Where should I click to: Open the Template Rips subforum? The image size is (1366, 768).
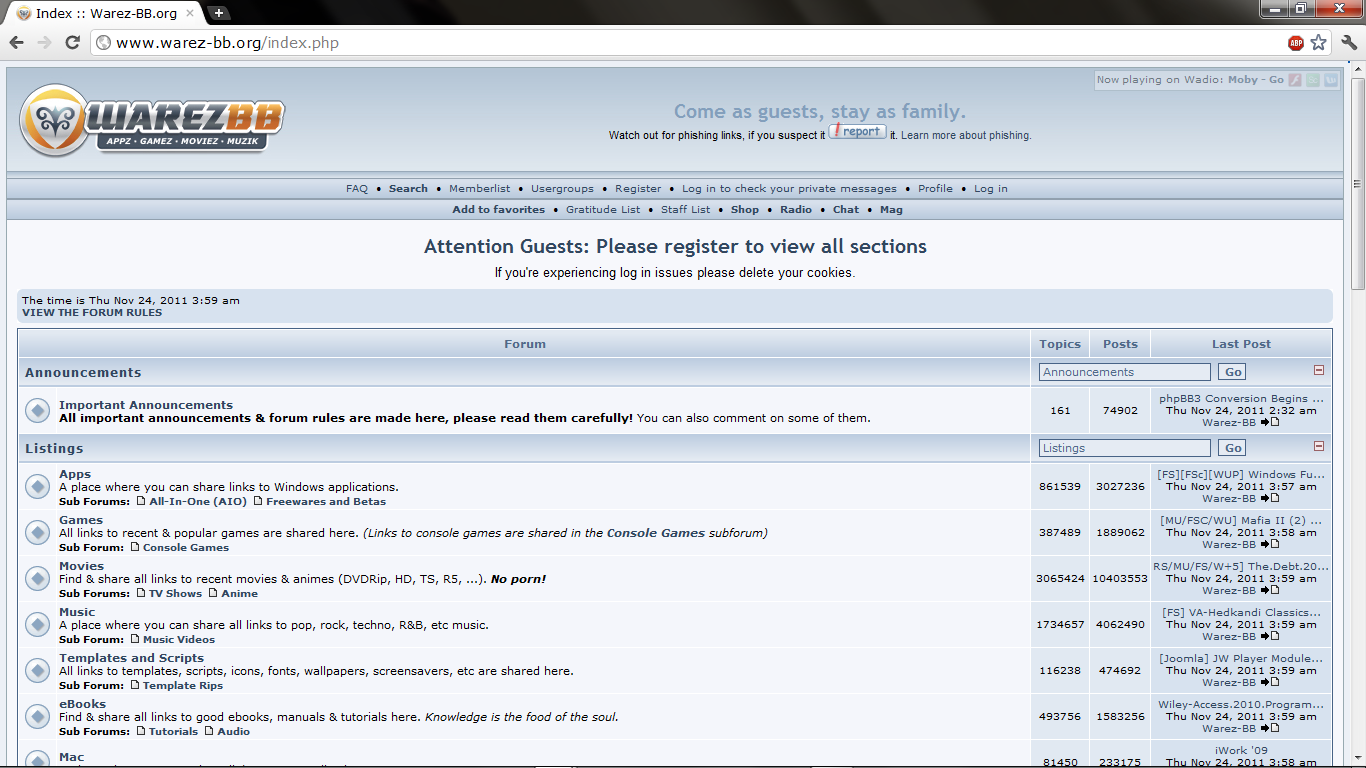(183, 686)
